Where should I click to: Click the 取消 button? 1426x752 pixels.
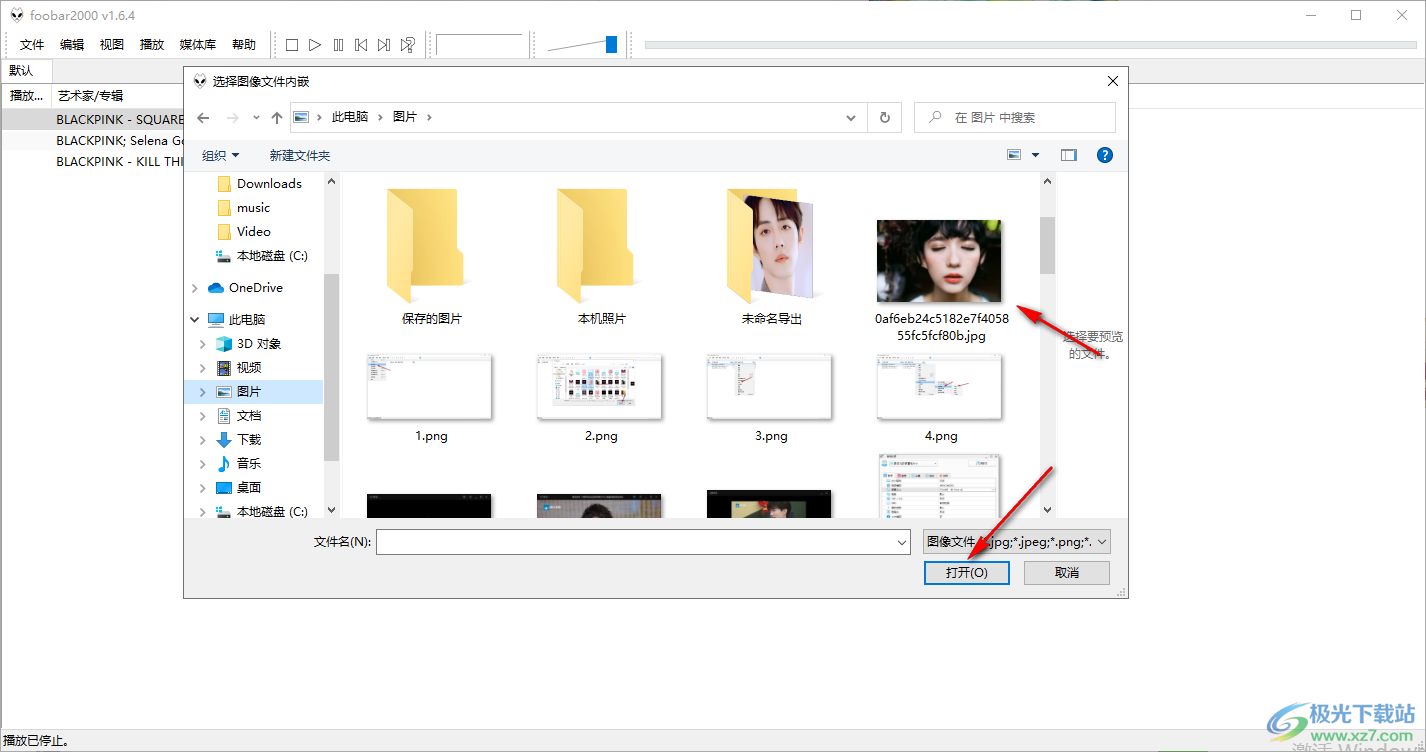pos(1067,573)
